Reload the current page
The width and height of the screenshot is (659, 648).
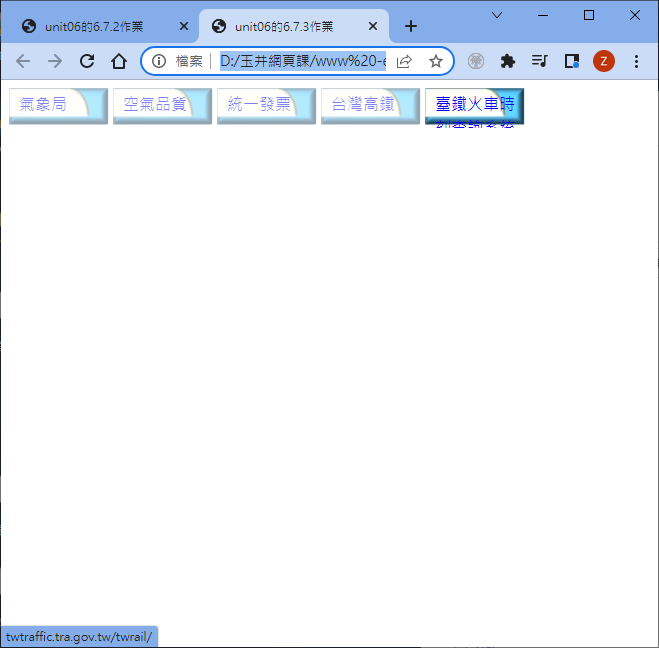point(87,61)
